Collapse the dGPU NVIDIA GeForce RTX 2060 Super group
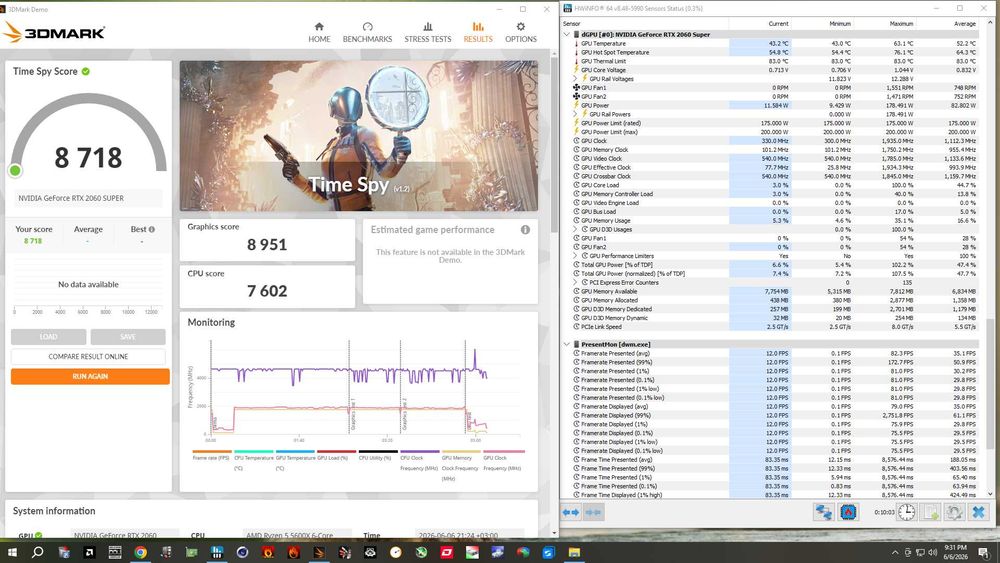Viewport: 1000px width, 563px height. click(567, 34)
